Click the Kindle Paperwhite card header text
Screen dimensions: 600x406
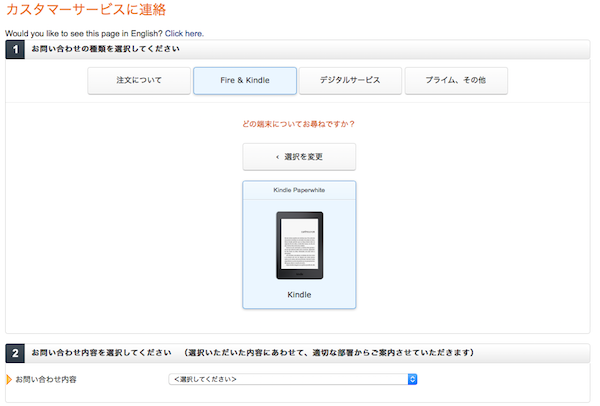click(x=299, y=190)
